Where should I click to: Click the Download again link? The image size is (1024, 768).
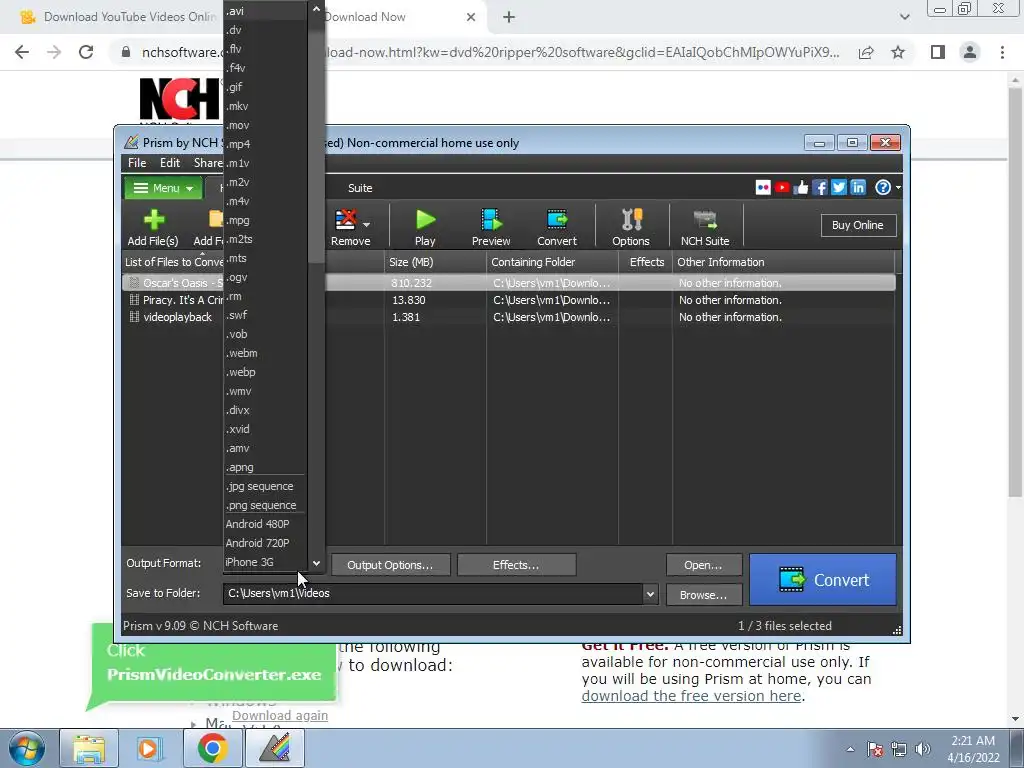click(x=280, y=716)
